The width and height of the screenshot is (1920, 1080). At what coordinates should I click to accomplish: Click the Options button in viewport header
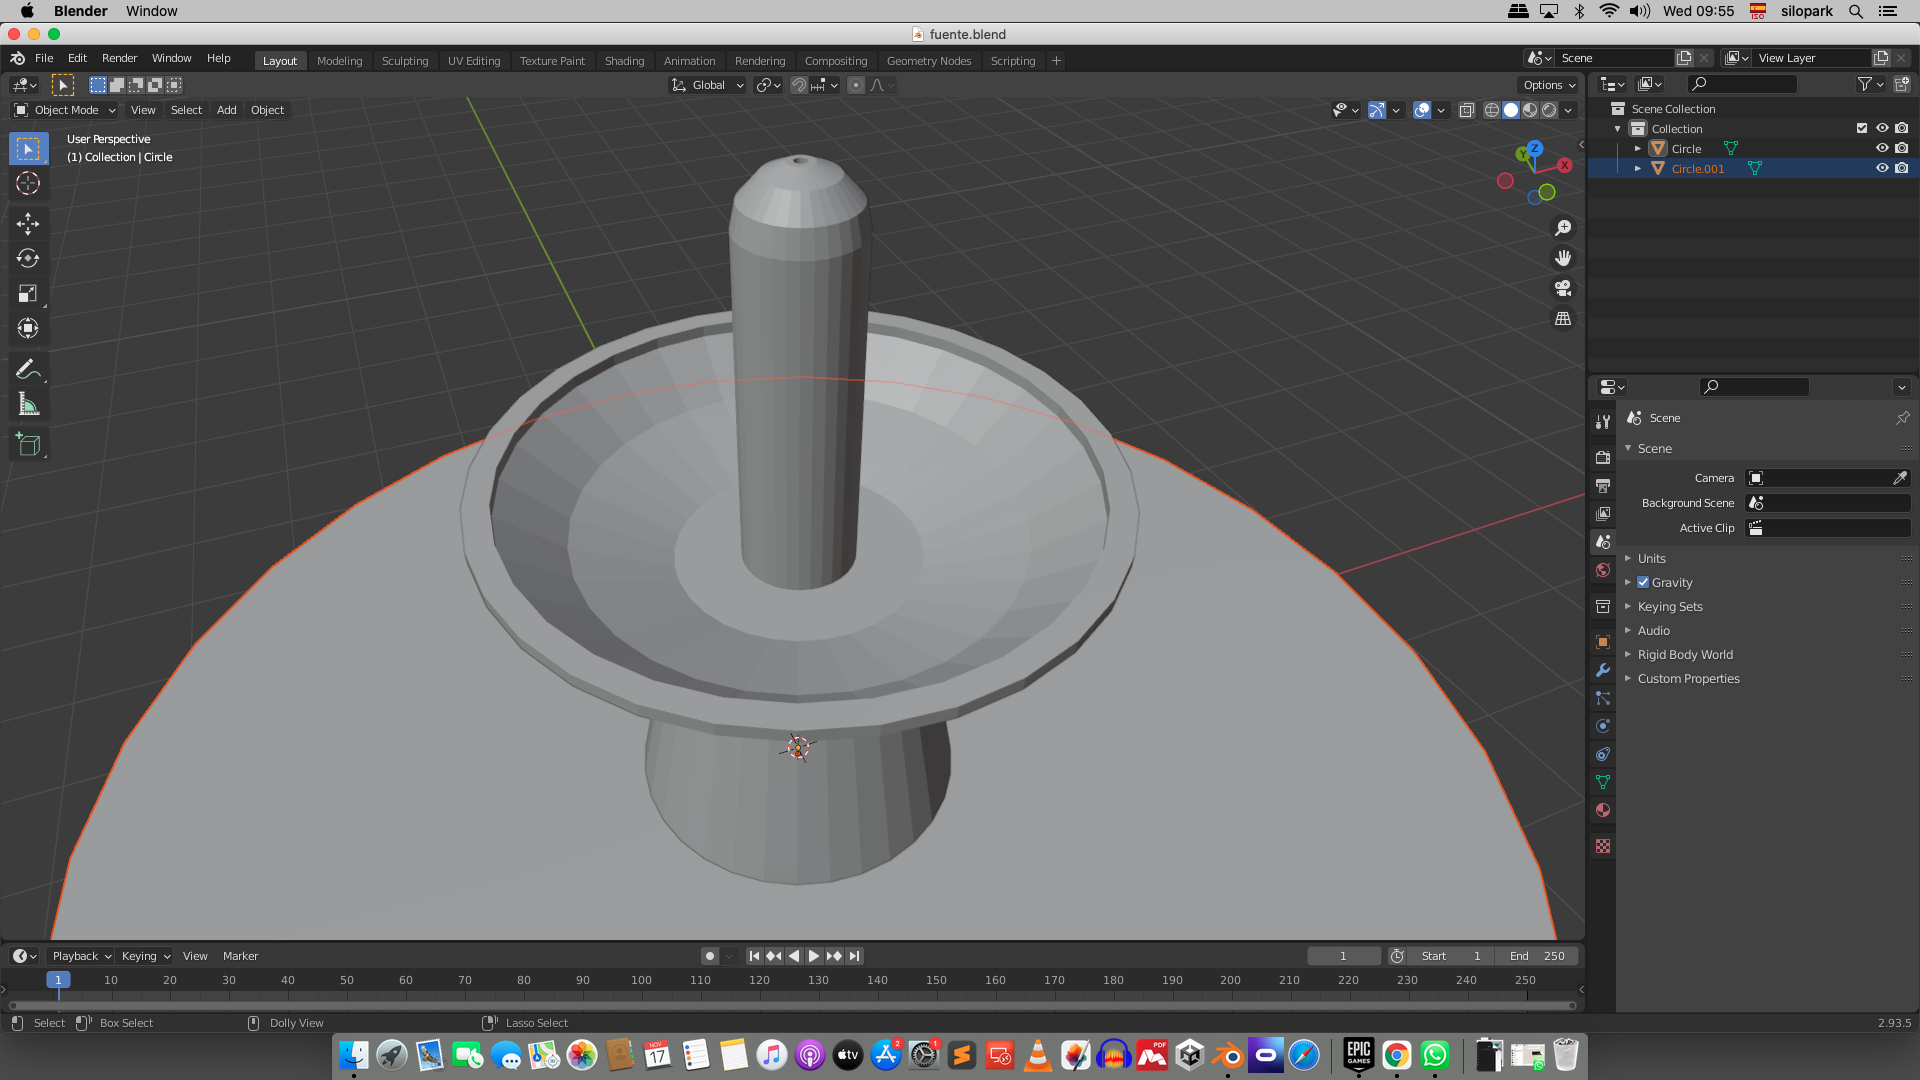coord(1548,85)
